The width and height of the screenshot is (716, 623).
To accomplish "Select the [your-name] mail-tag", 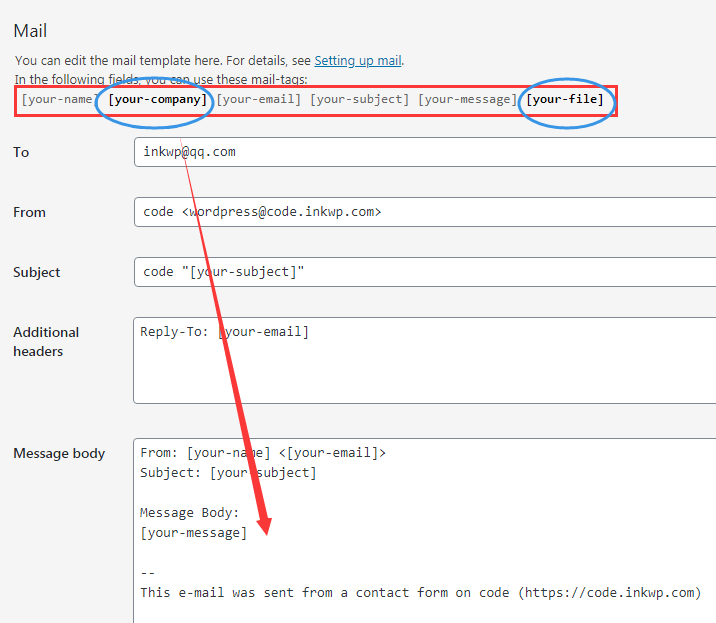I will 59,99.
